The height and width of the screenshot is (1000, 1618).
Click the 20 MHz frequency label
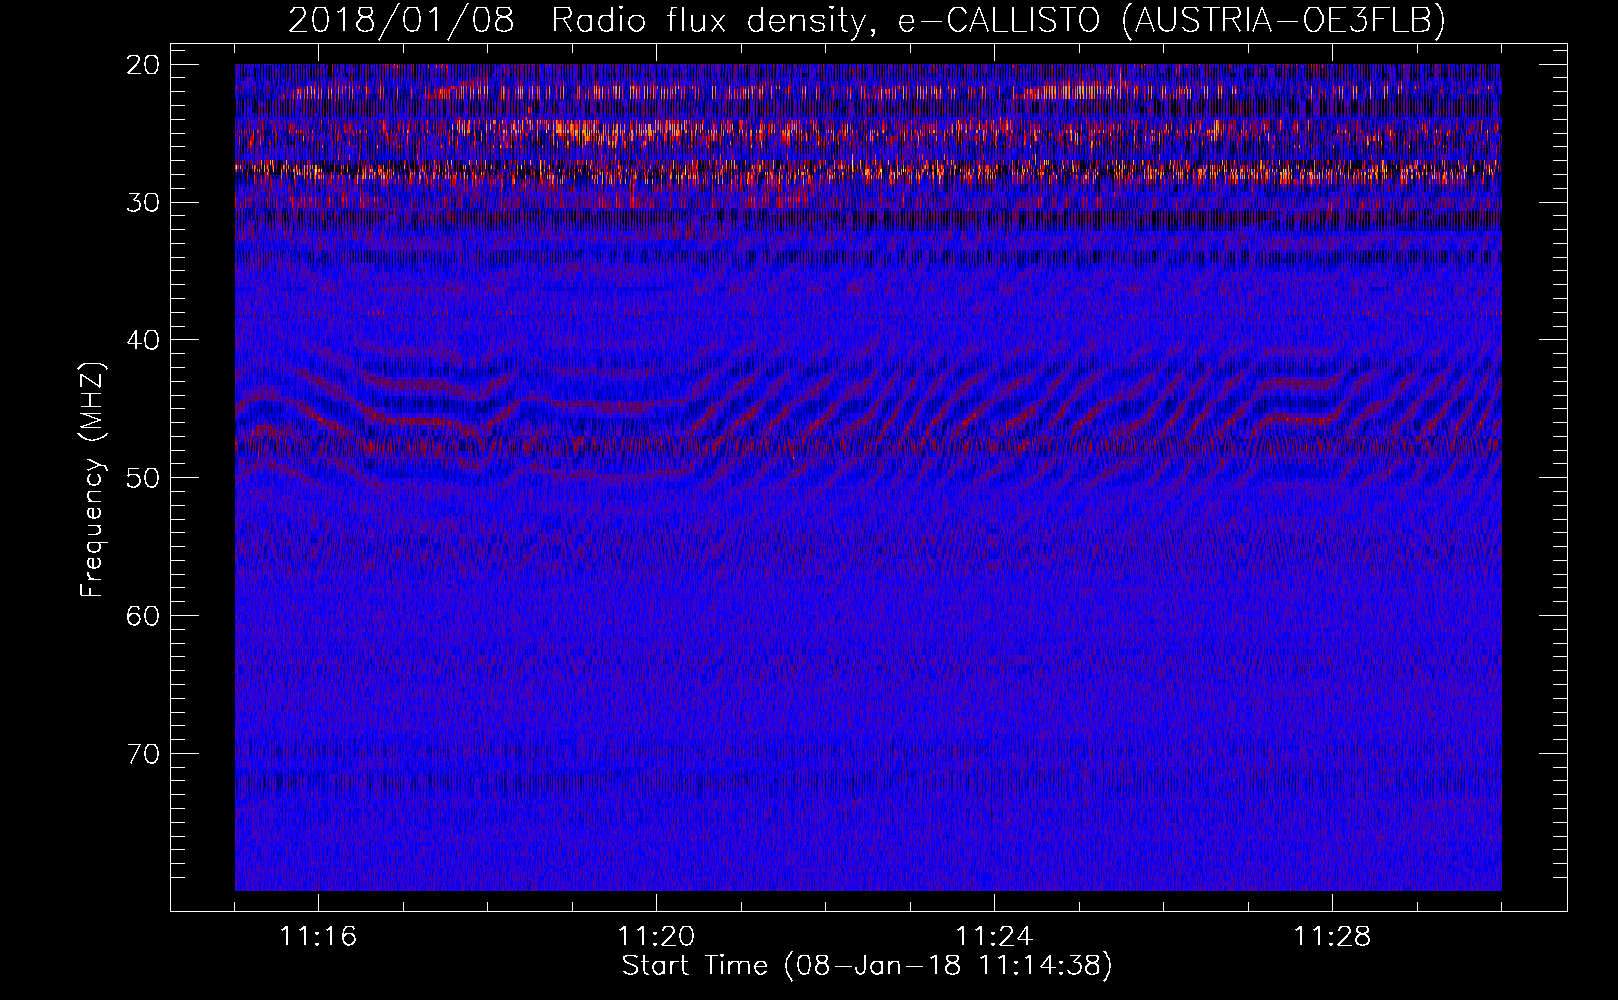[145, 65]
